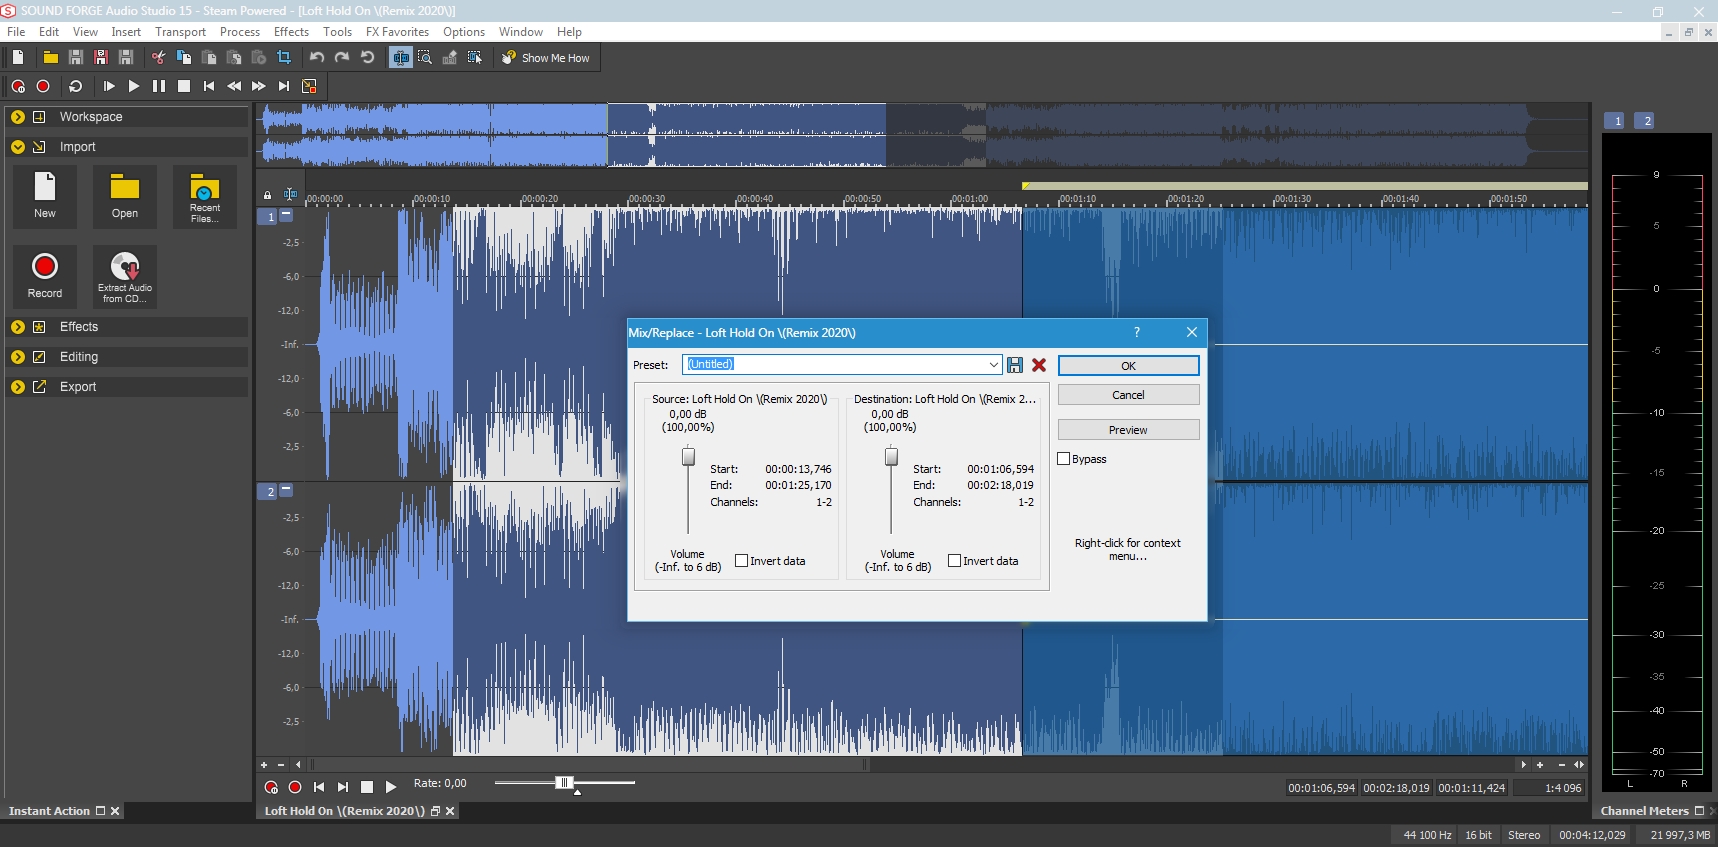This screenshot has height=847, width=1718.
Task: Open the FX Favorites menu
Action: (x=397, y=32)
